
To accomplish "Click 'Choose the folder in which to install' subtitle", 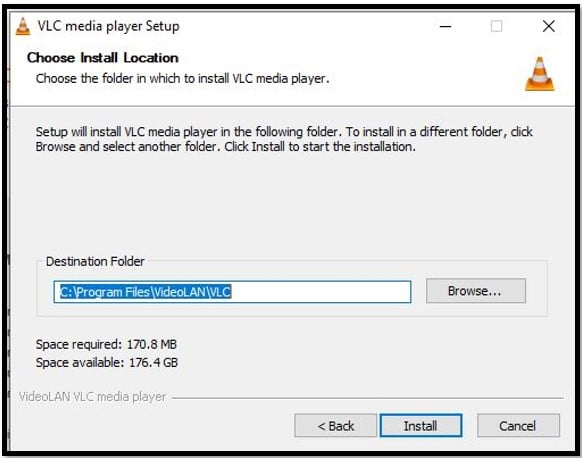I will [x=183, y=79].
